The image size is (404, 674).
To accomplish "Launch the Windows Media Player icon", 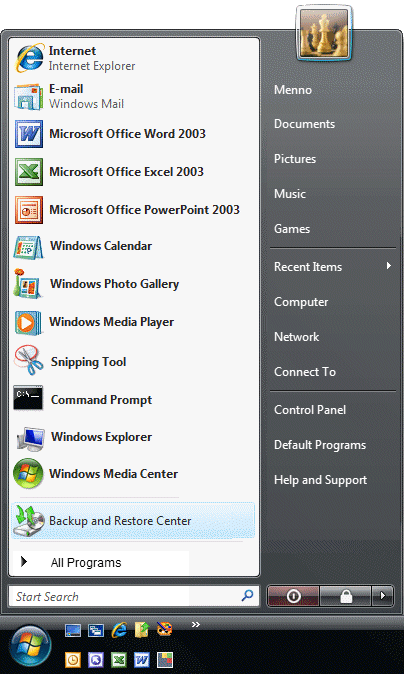I will point(28,322).
